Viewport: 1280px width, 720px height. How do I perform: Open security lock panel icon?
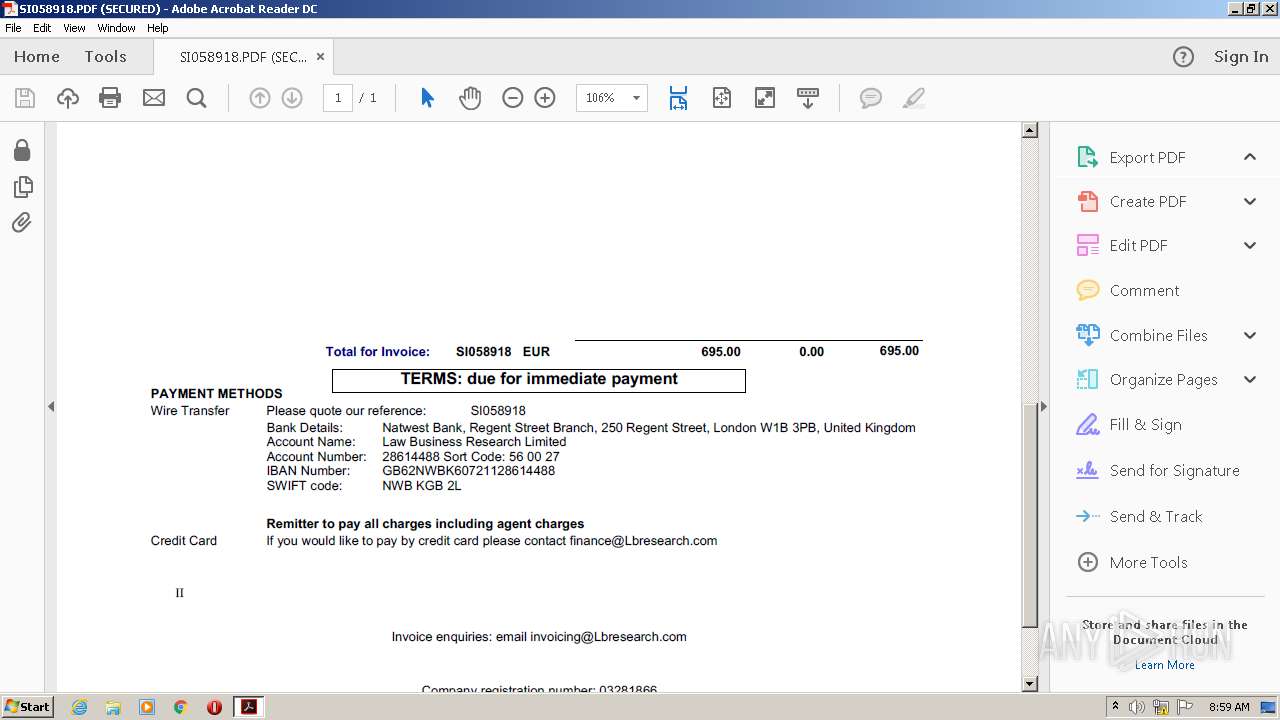22,150
